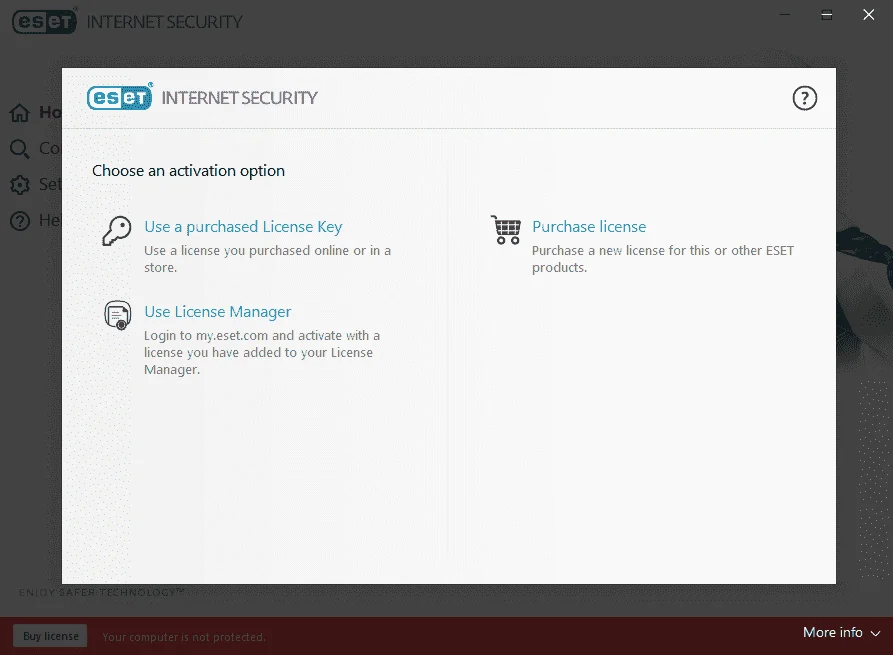The image size is (893, 655).
Task: Click 'Your computer is not protected.' status text
Action: 184,637
